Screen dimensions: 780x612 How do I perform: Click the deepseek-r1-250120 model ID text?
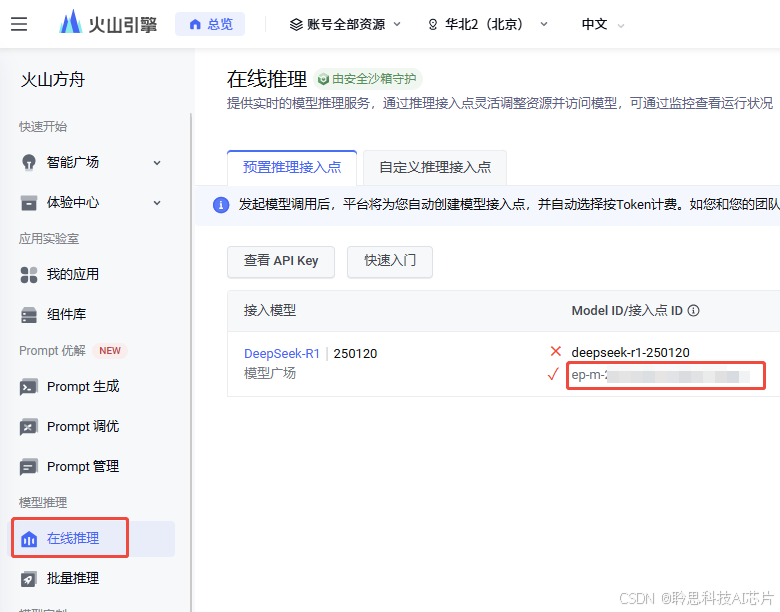point(630,353)
